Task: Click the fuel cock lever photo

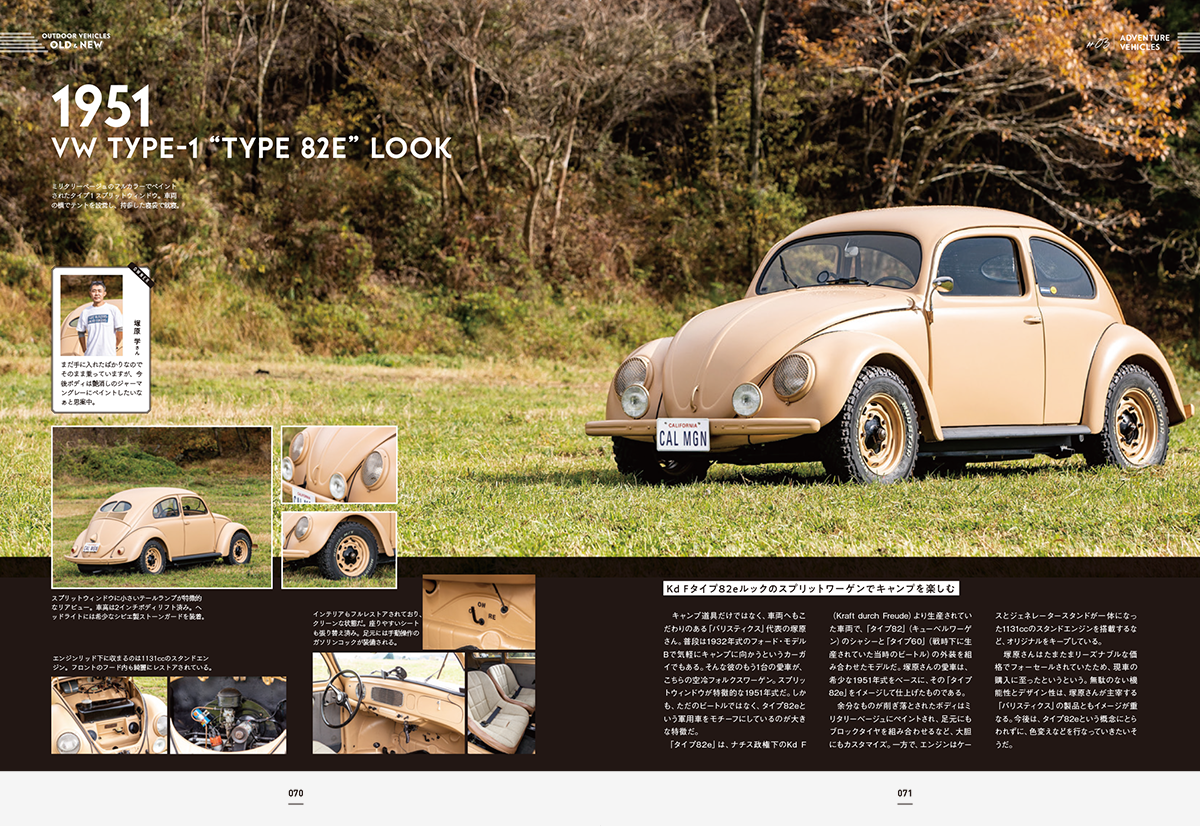Action: pyautogui.click(x=478, y=612)
